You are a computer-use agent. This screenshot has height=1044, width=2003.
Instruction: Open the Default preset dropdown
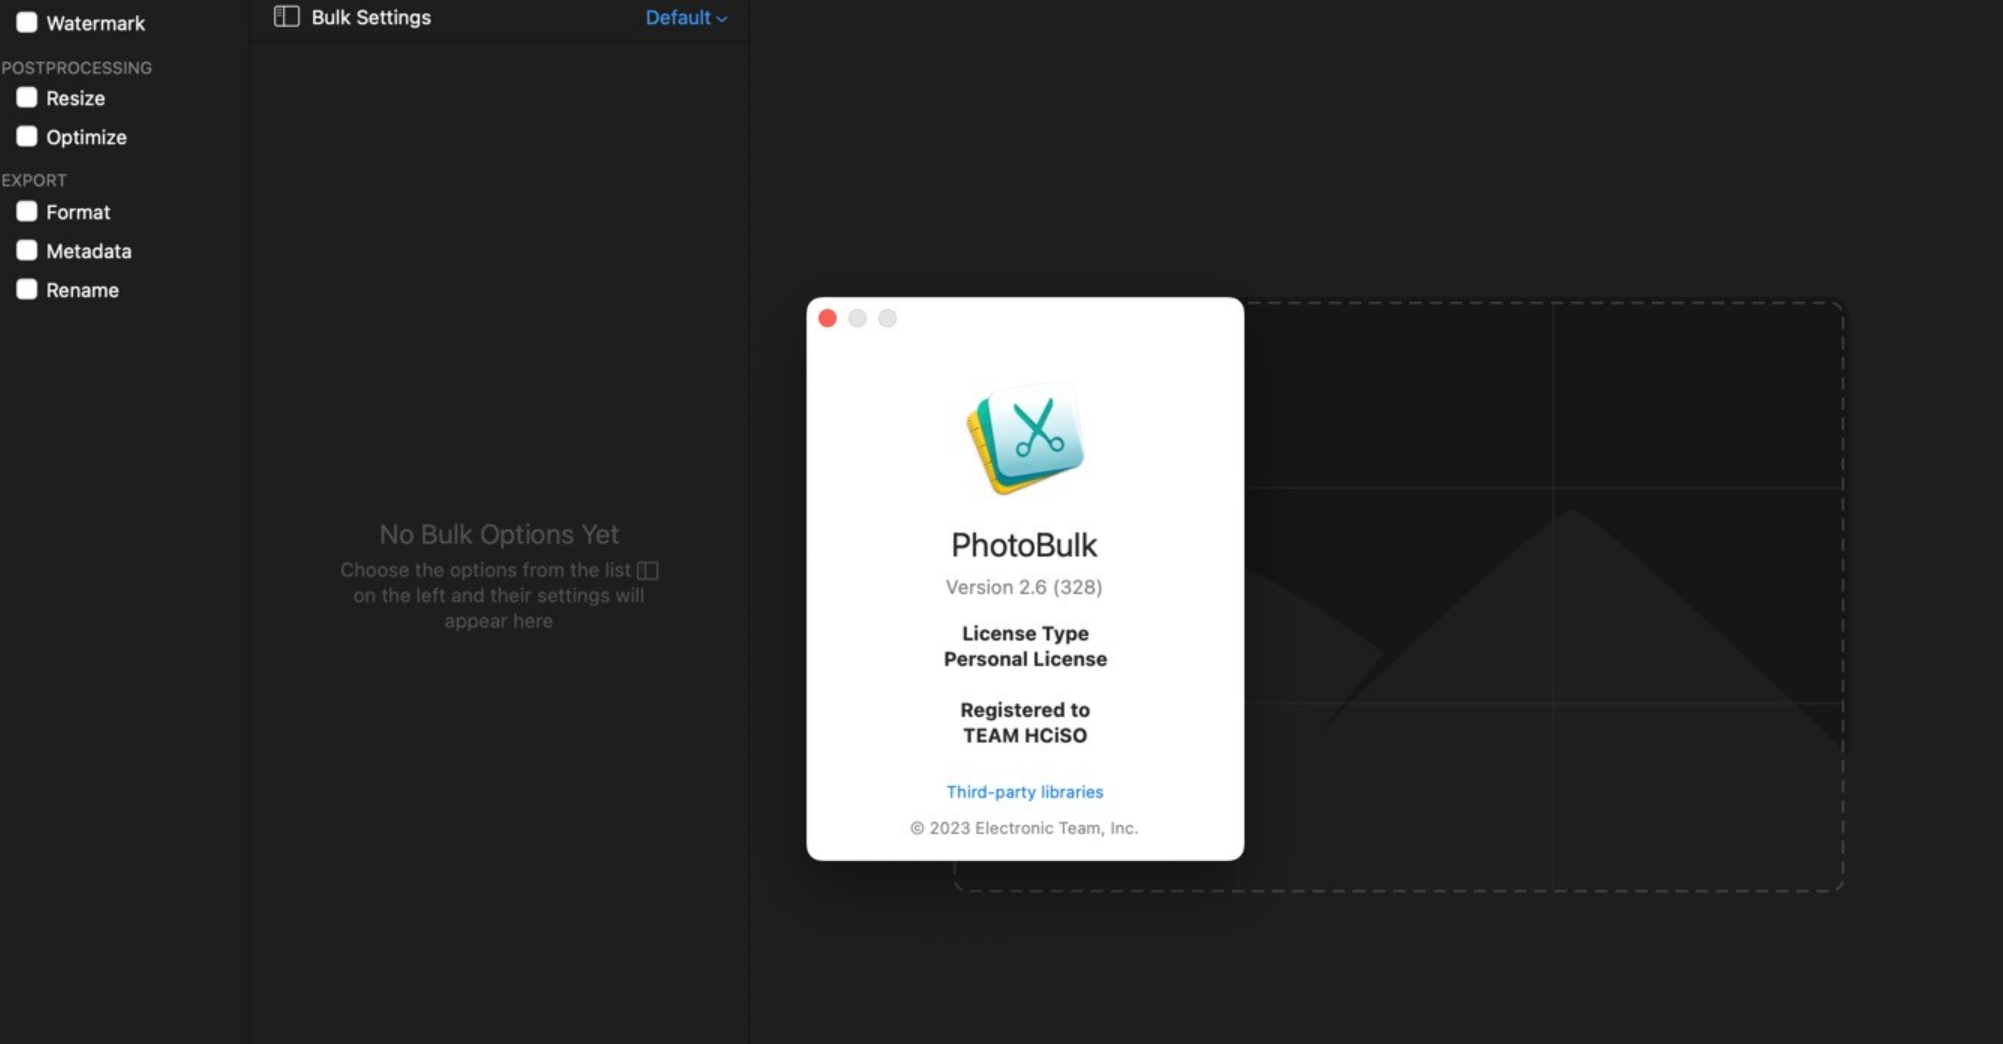[x=686, y=17]
